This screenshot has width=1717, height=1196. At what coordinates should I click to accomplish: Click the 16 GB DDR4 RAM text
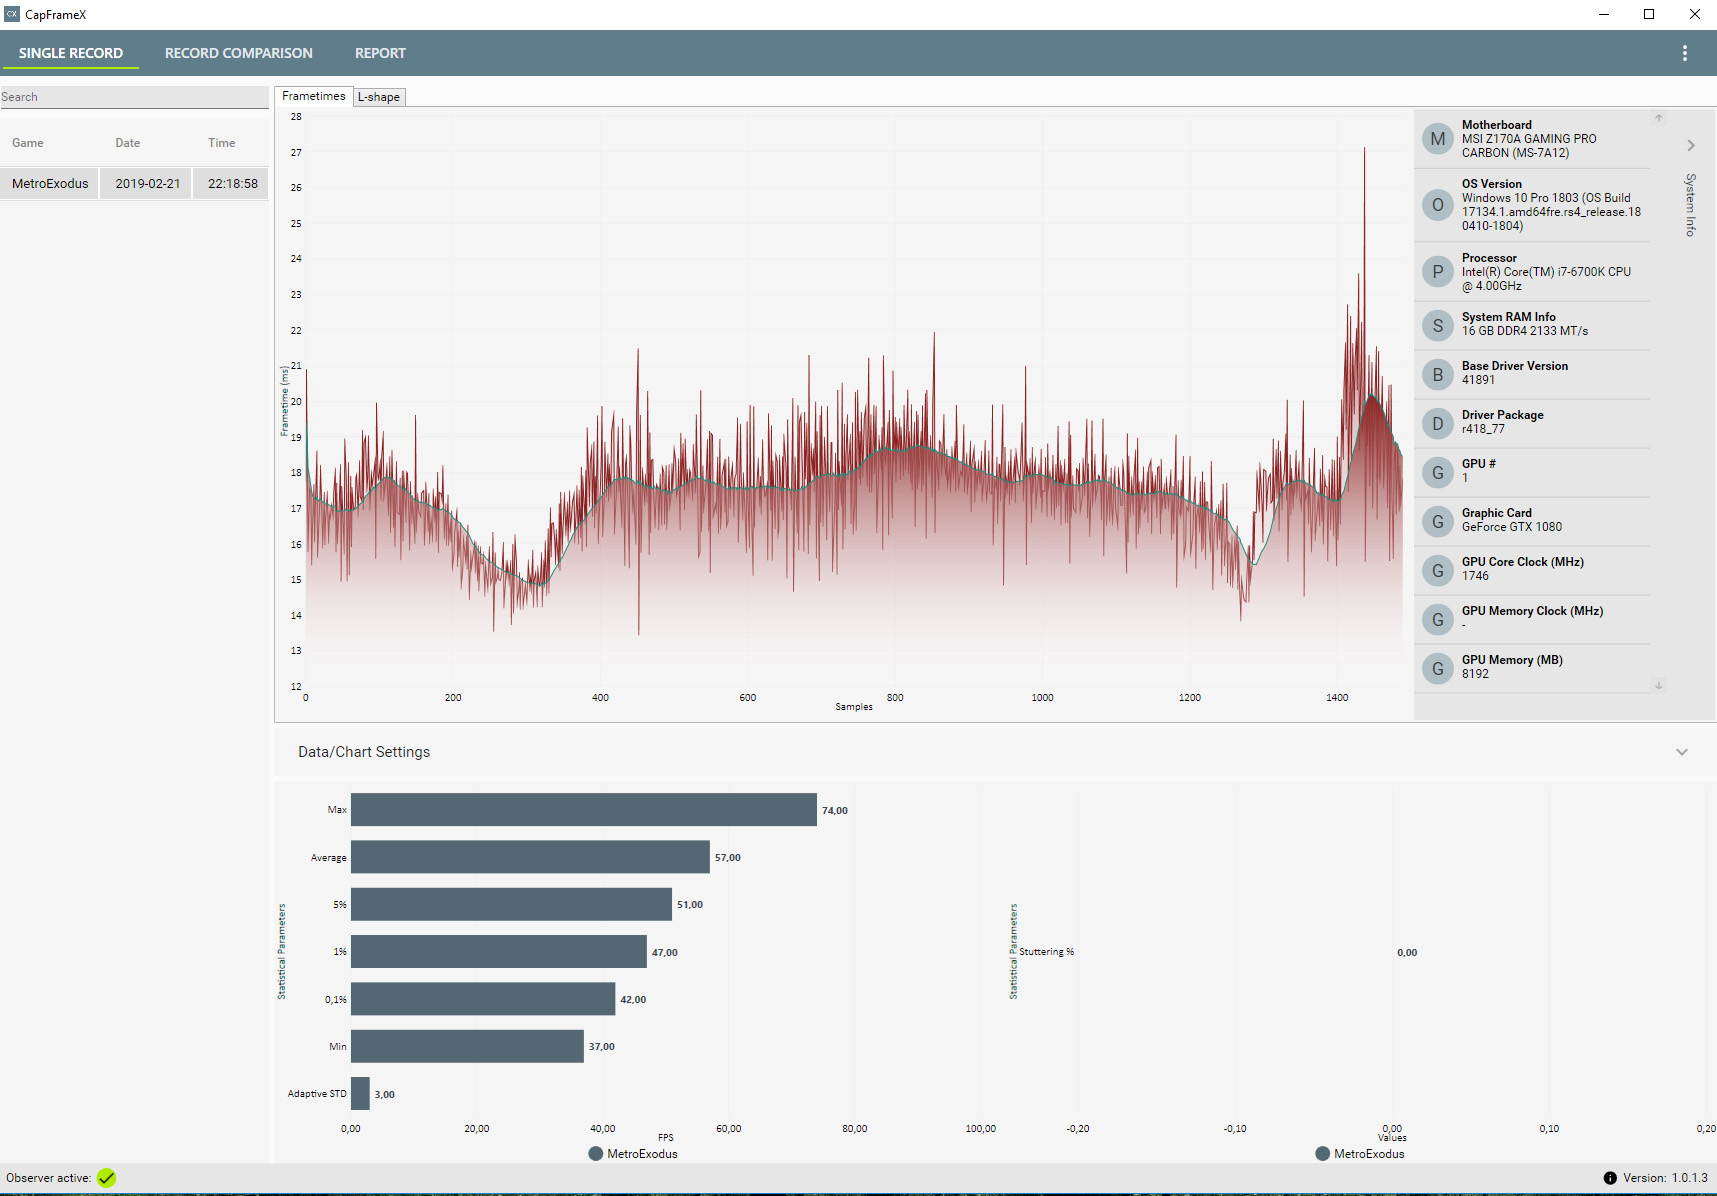click(x=1525, y=331)
